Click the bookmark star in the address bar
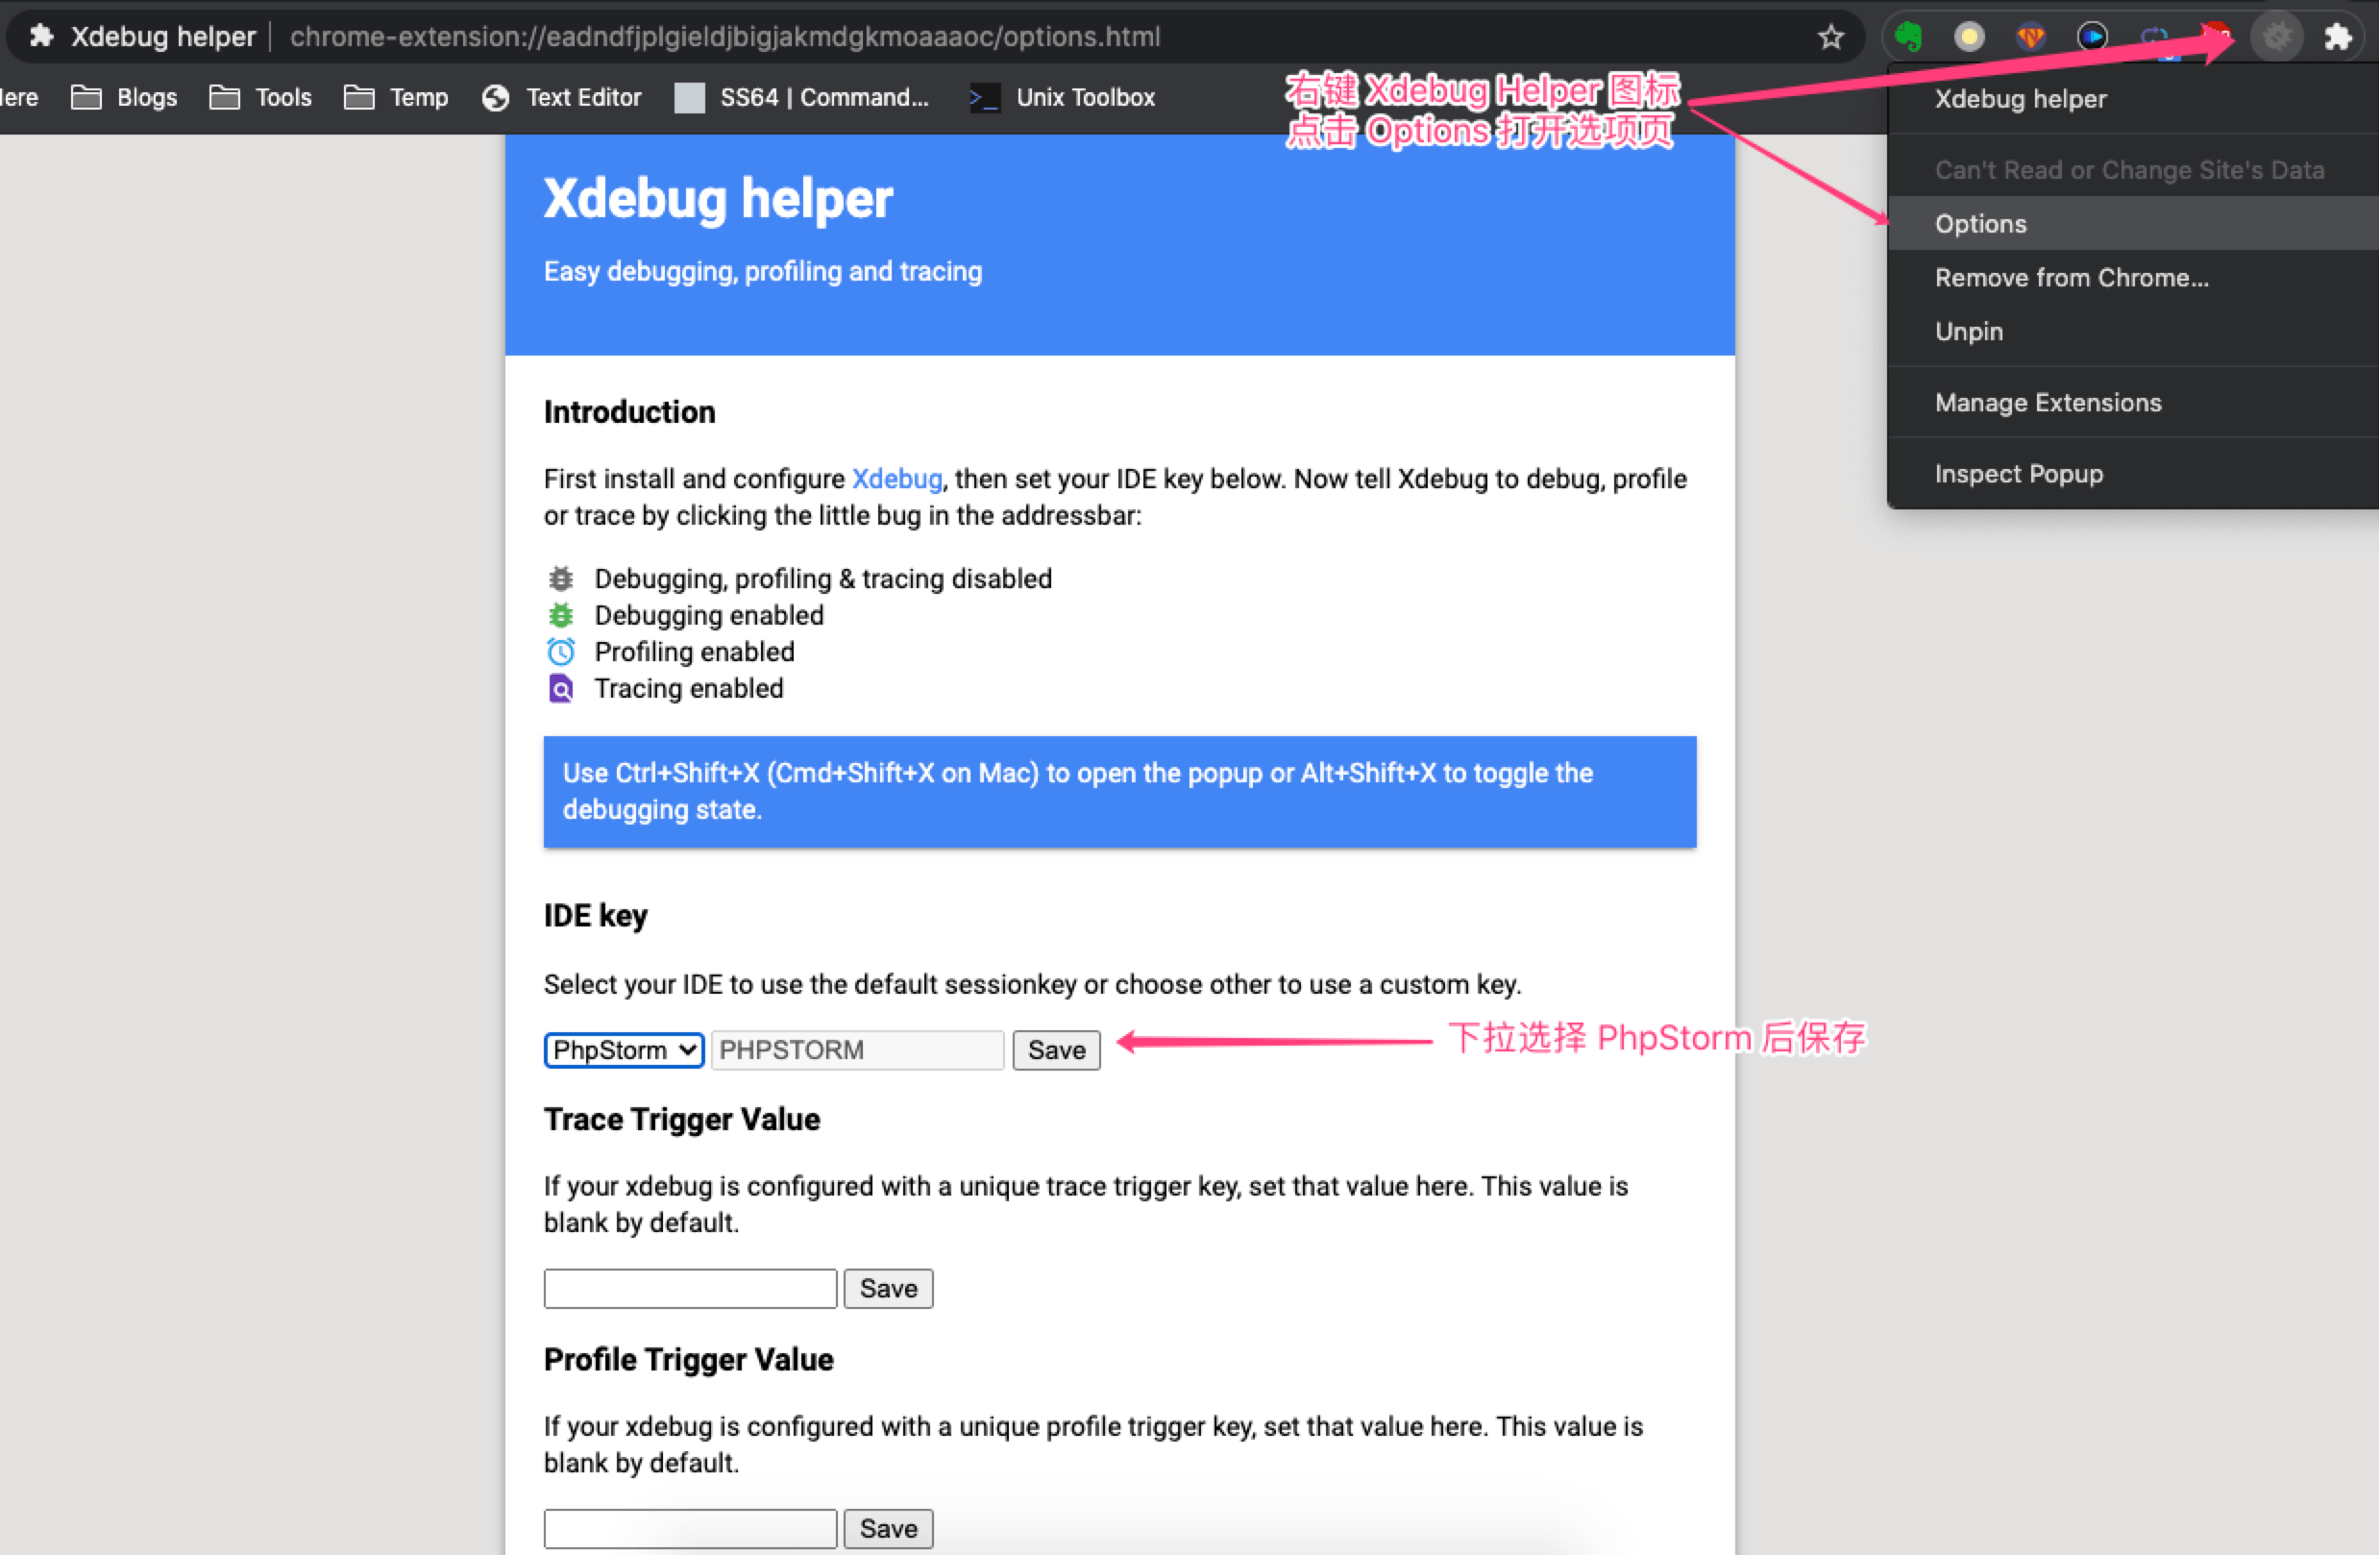The height and width of the screenshot is (1555, 2380). pos(1831,37)
